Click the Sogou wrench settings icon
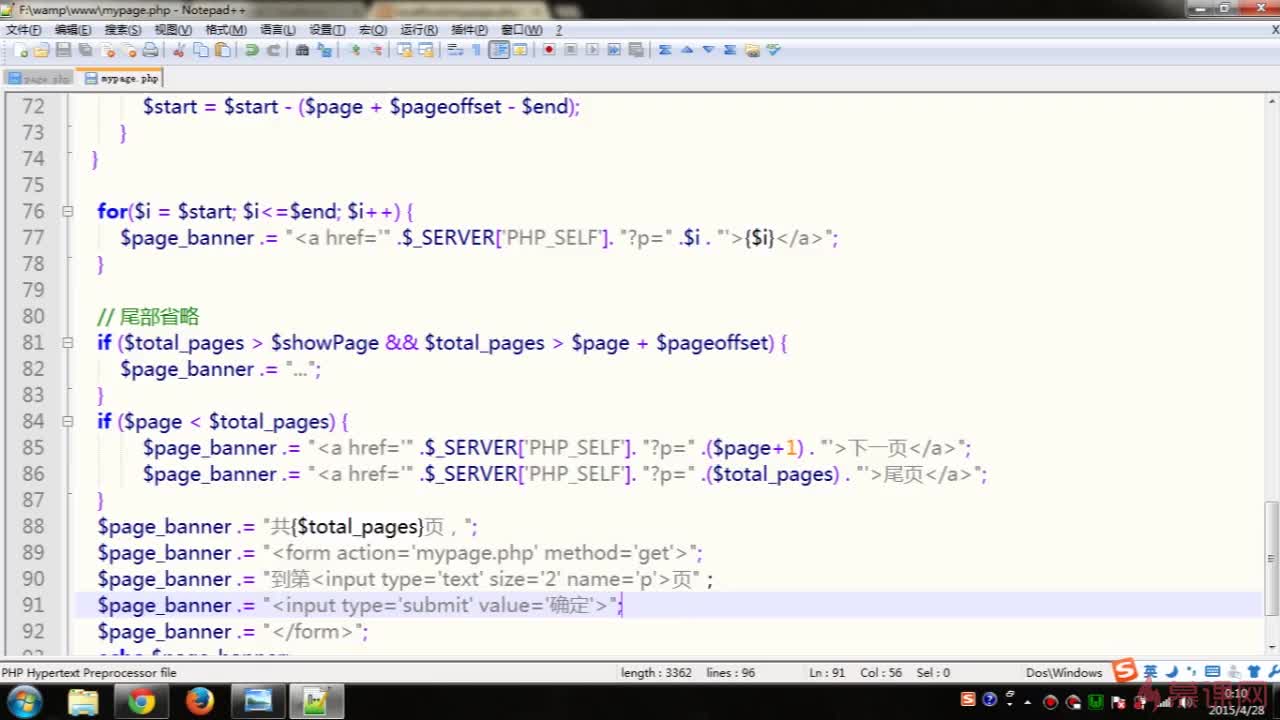Screen dimensions: 1280x720 1273,672
